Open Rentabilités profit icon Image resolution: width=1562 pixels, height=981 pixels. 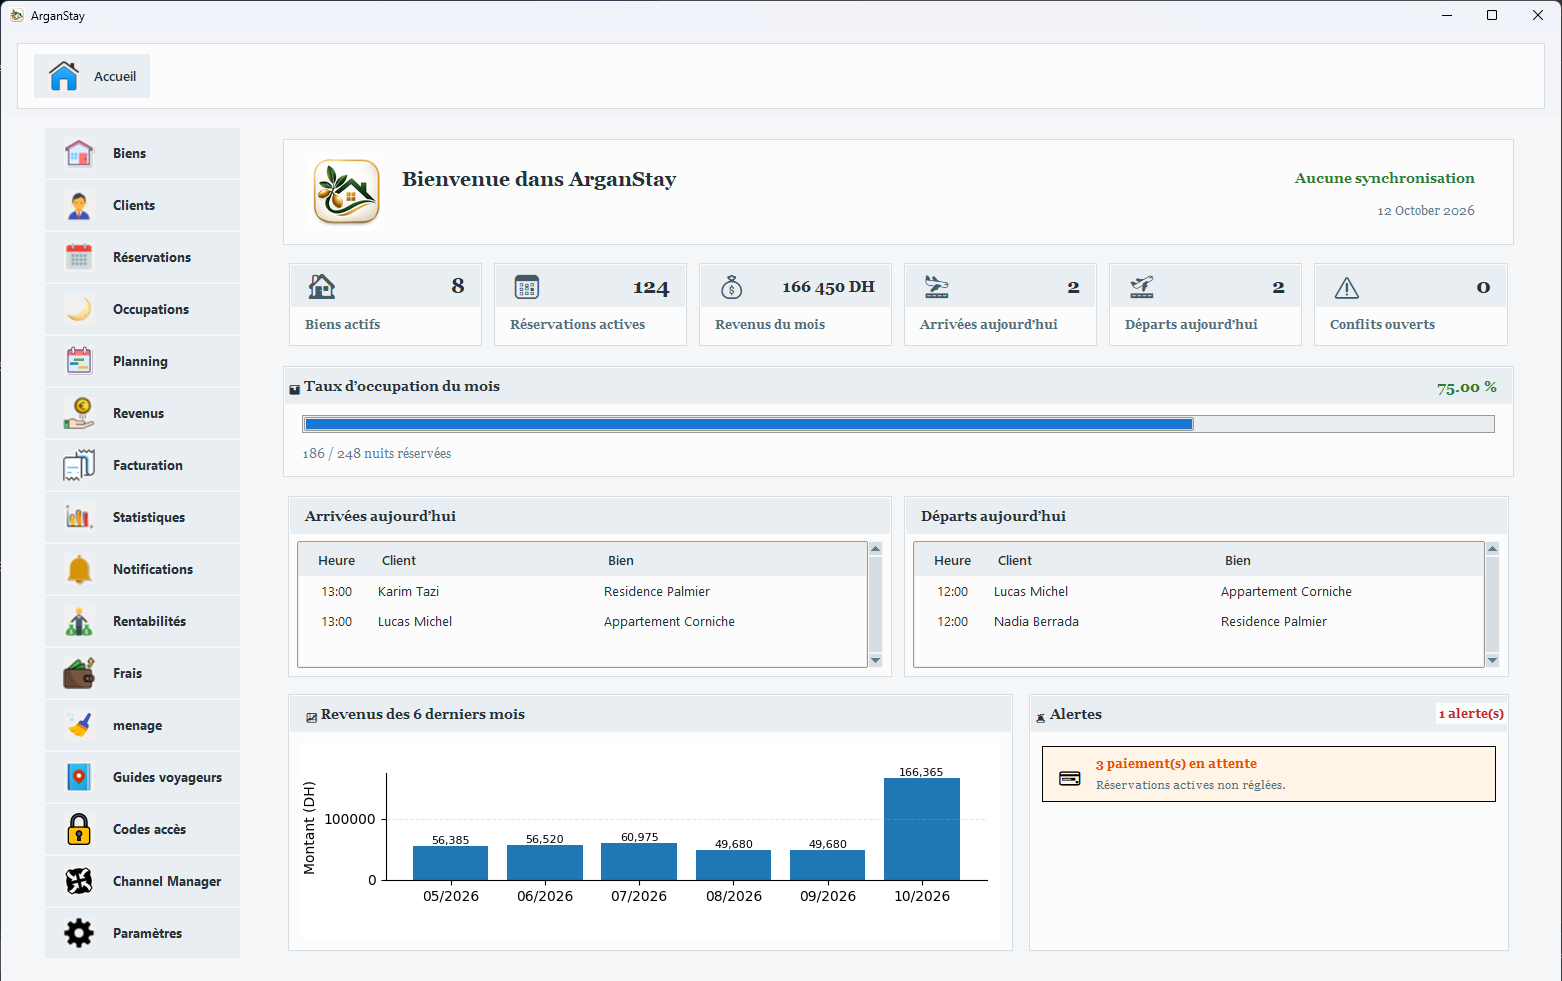tap(79, 621)
